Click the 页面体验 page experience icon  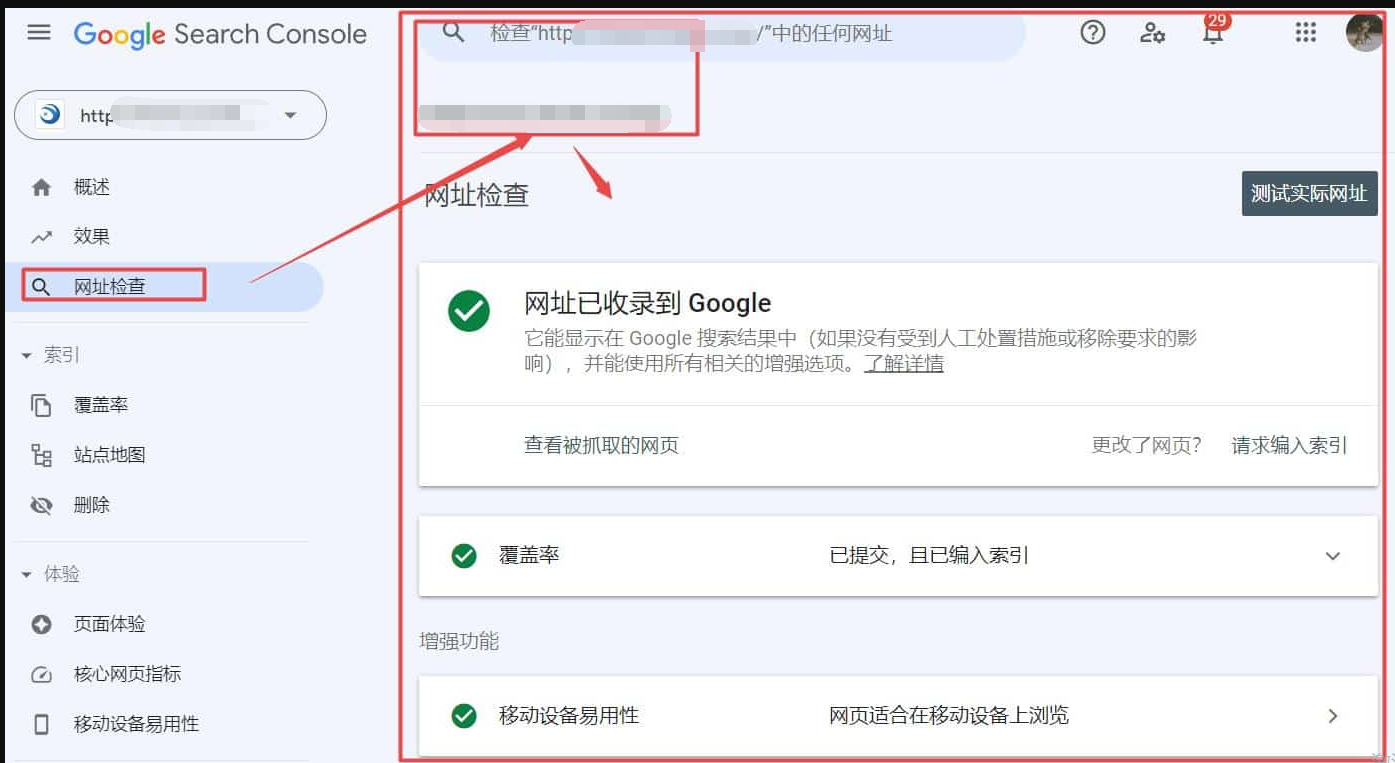(x=41, y=624)
